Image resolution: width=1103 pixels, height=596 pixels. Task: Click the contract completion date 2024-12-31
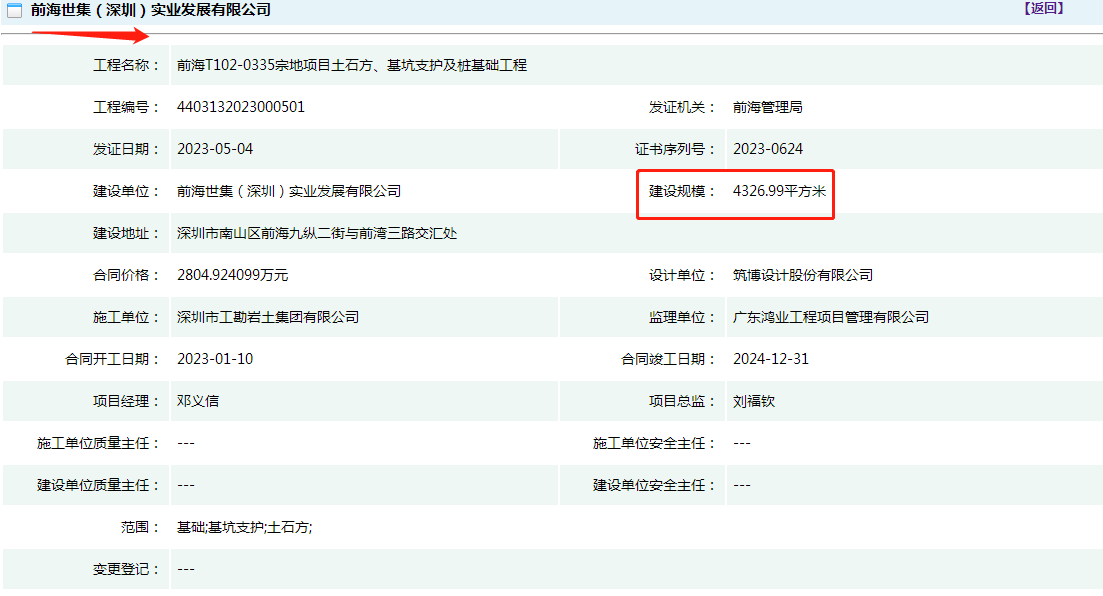click(771, 359)
